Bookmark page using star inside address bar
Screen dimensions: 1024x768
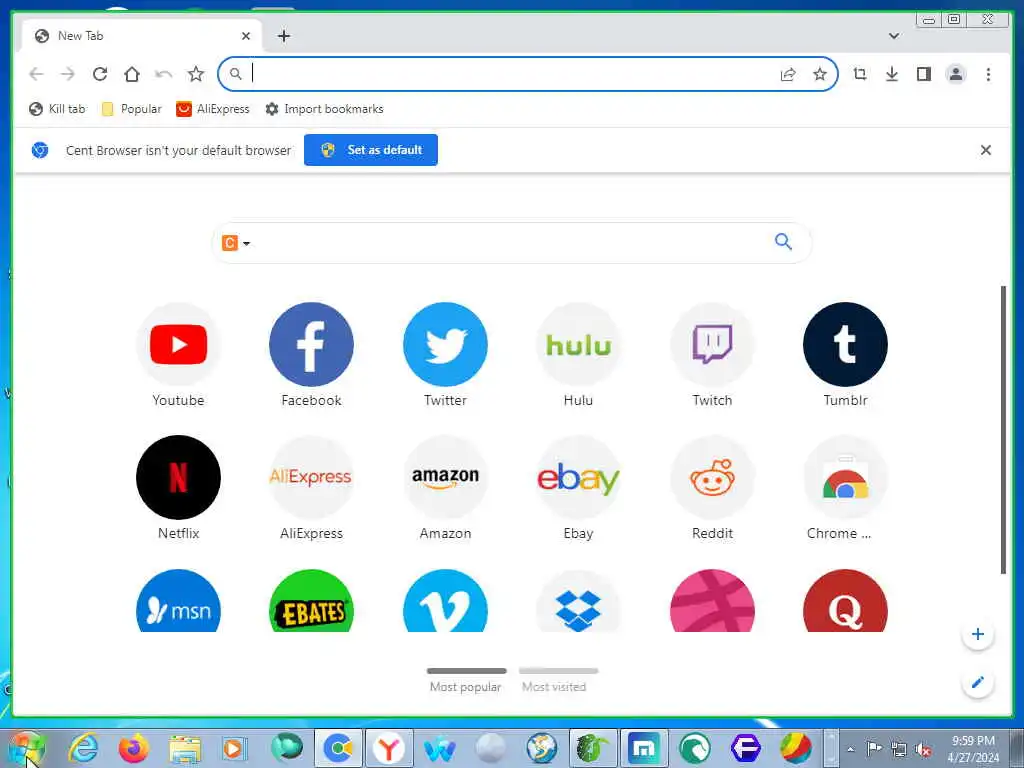[x=820, y=74]
